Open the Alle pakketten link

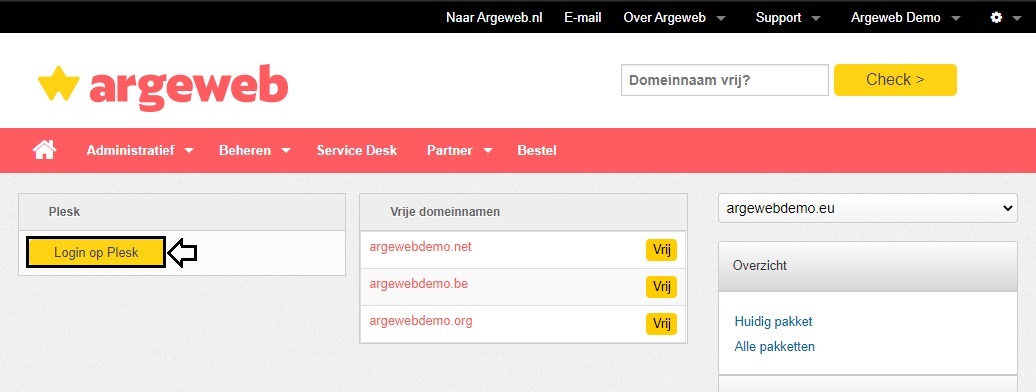coord(775,346)
